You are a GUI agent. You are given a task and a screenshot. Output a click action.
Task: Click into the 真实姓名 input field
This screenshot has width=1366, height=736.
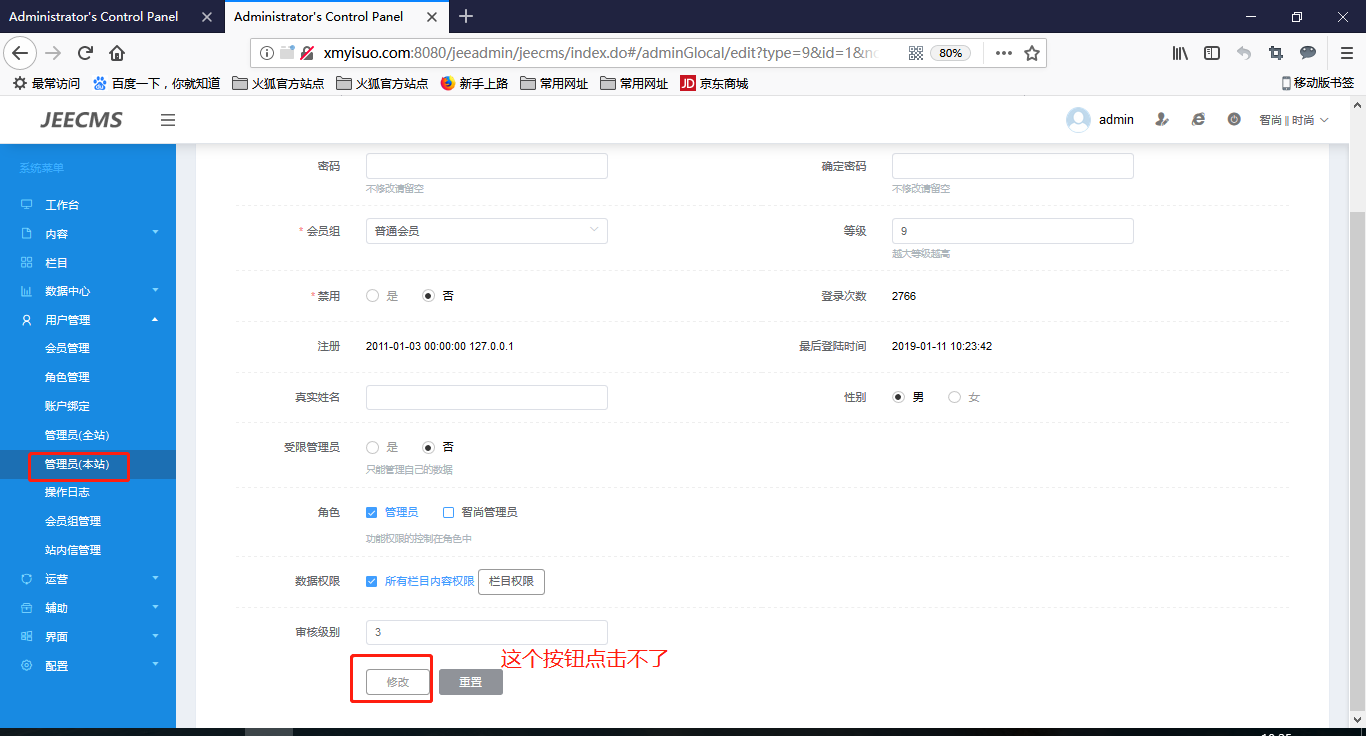(487, 398)
